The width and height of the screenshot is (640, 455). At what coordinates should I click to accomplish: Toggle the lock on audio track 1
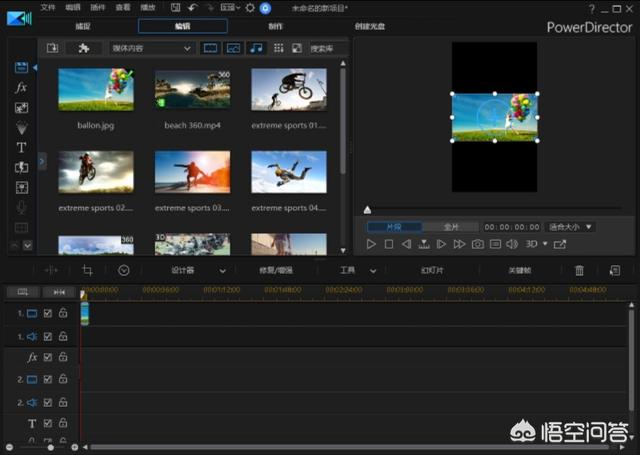tap(63, 336)
